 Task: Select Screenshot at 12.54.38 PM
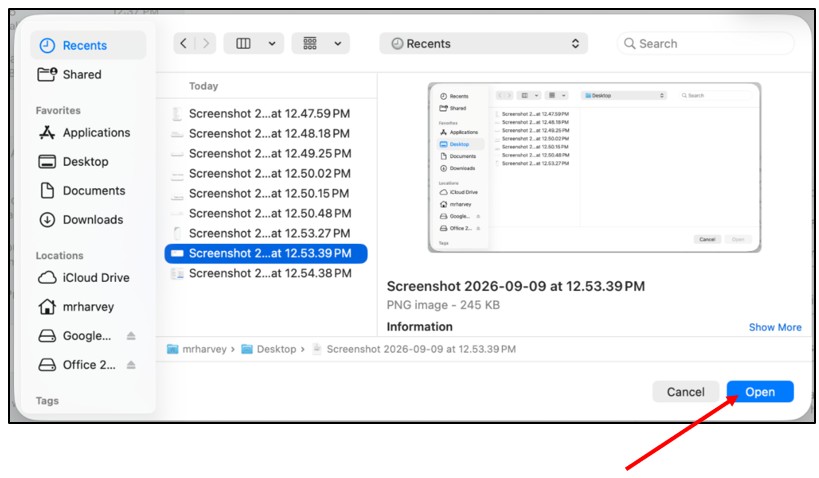tap(266, 273)
